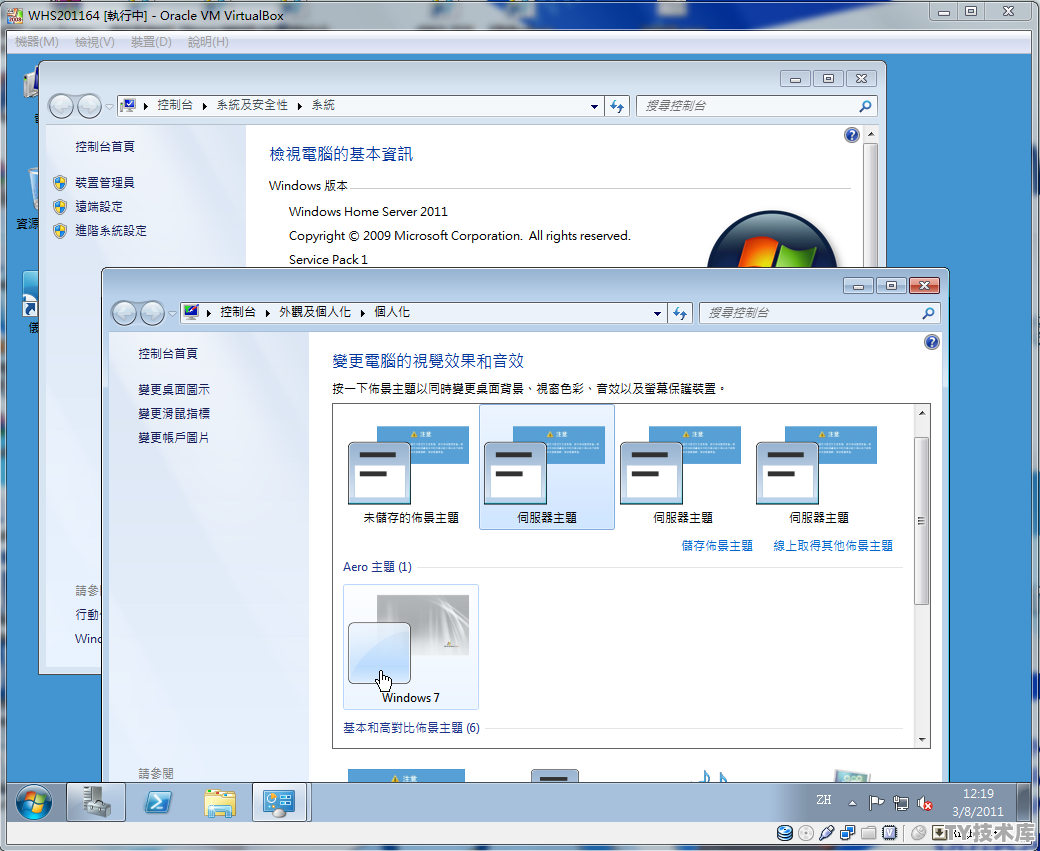Expand arrow after 控制台 in Personalization breadcrumb

[x=267, y=313]
